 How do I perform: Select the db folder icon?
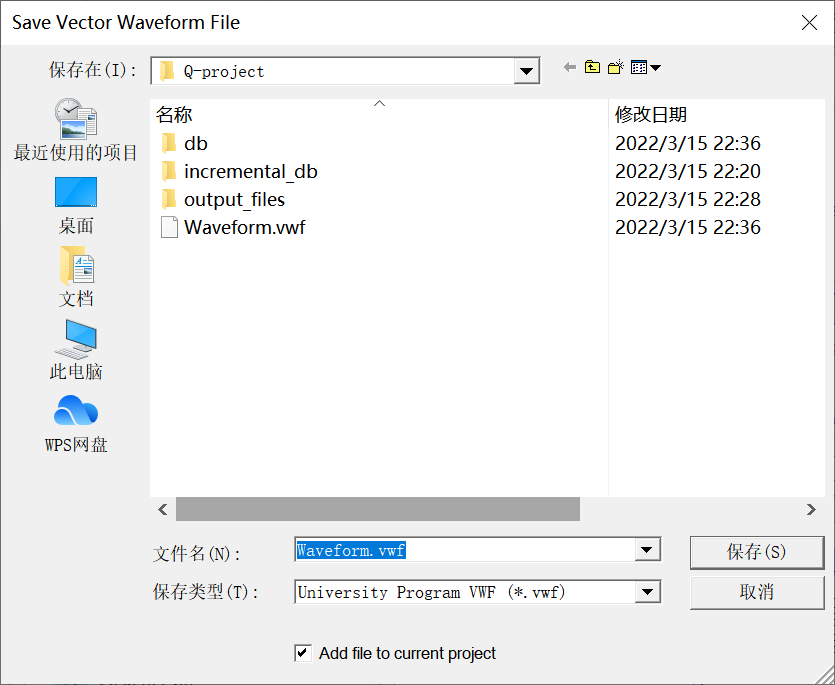[169, 143]
